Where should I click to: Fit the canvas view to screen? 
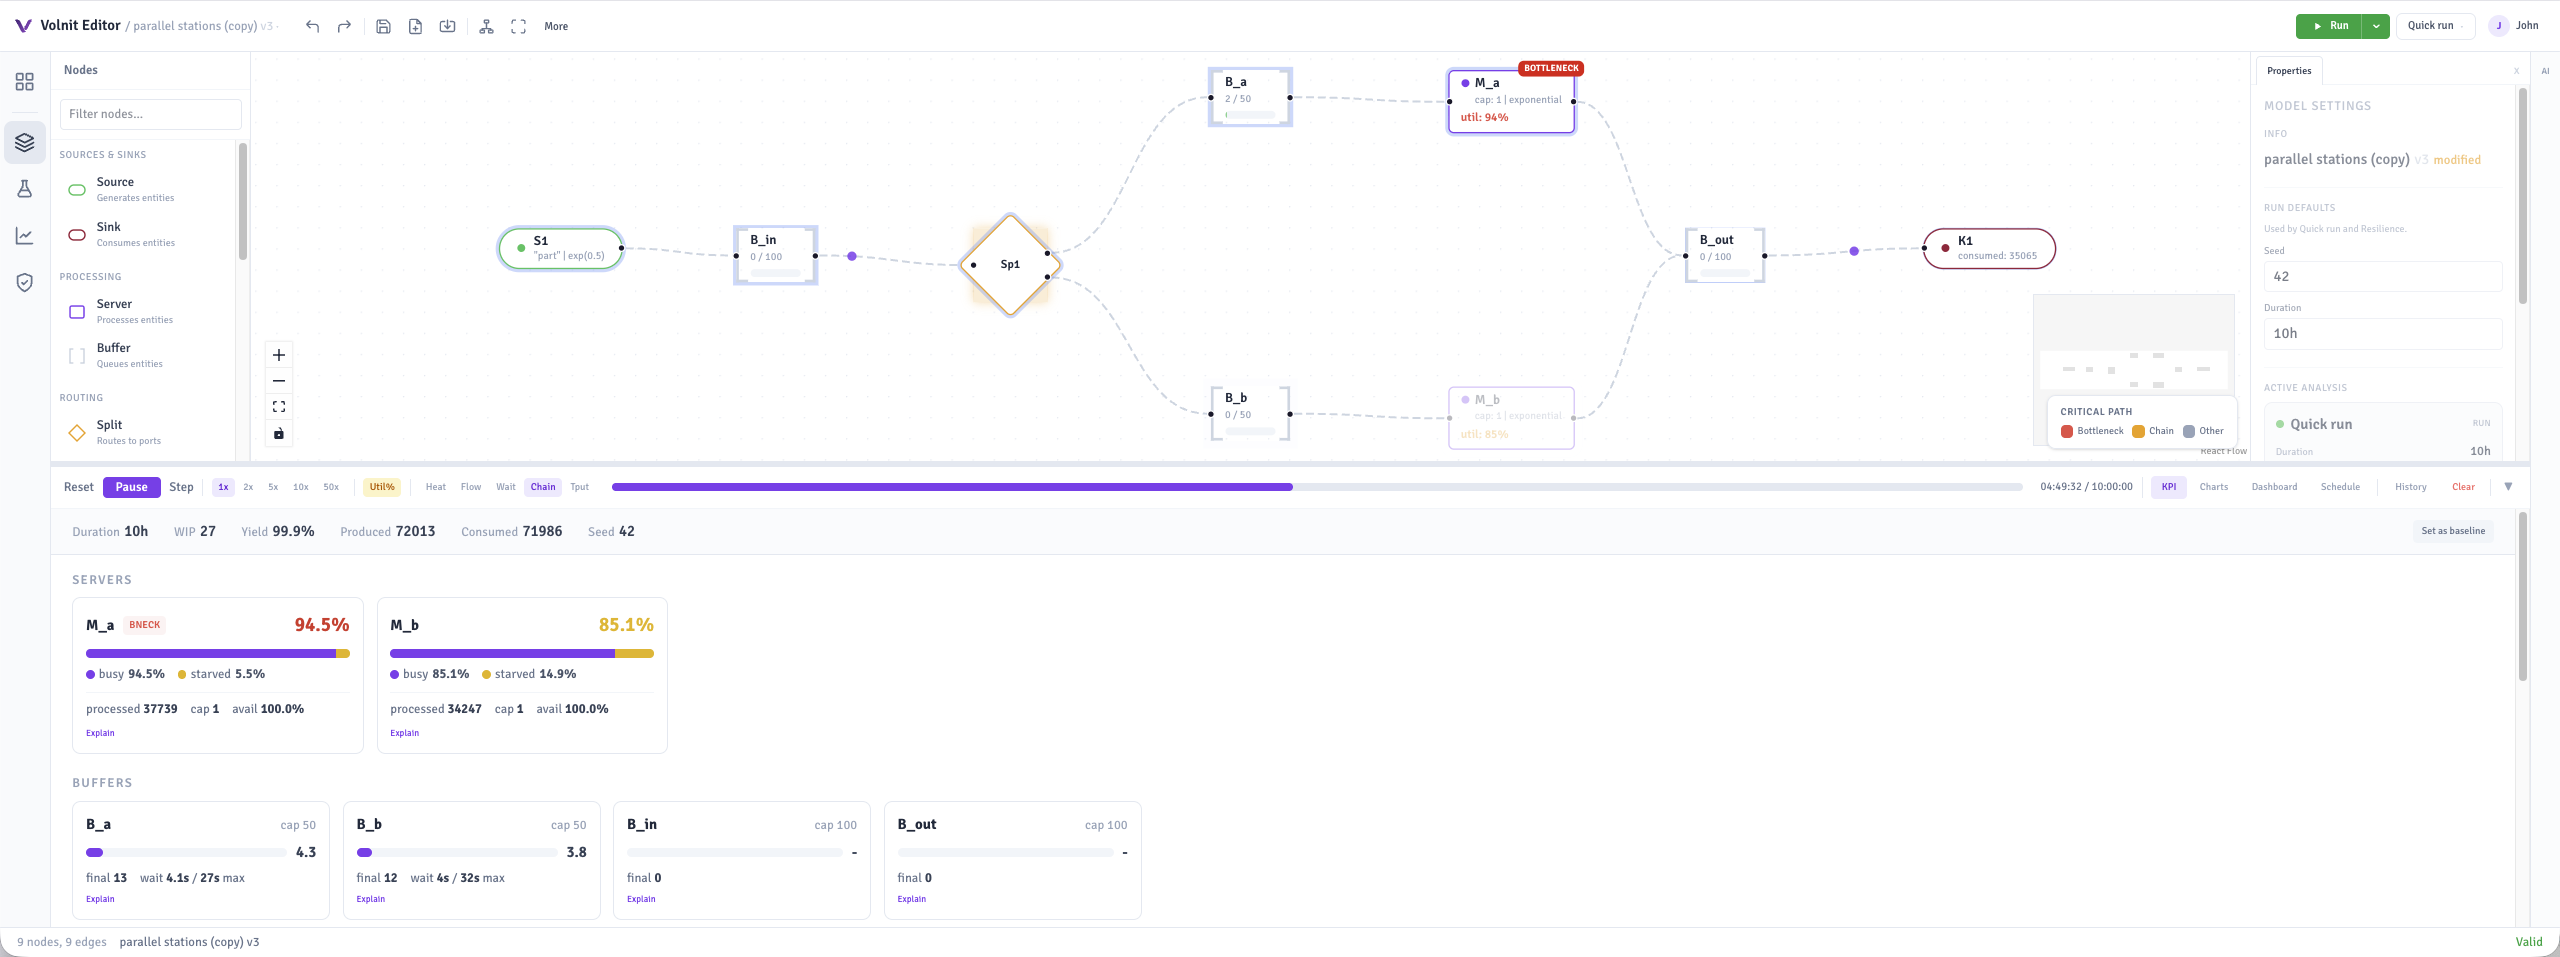[x=279, y=407]
